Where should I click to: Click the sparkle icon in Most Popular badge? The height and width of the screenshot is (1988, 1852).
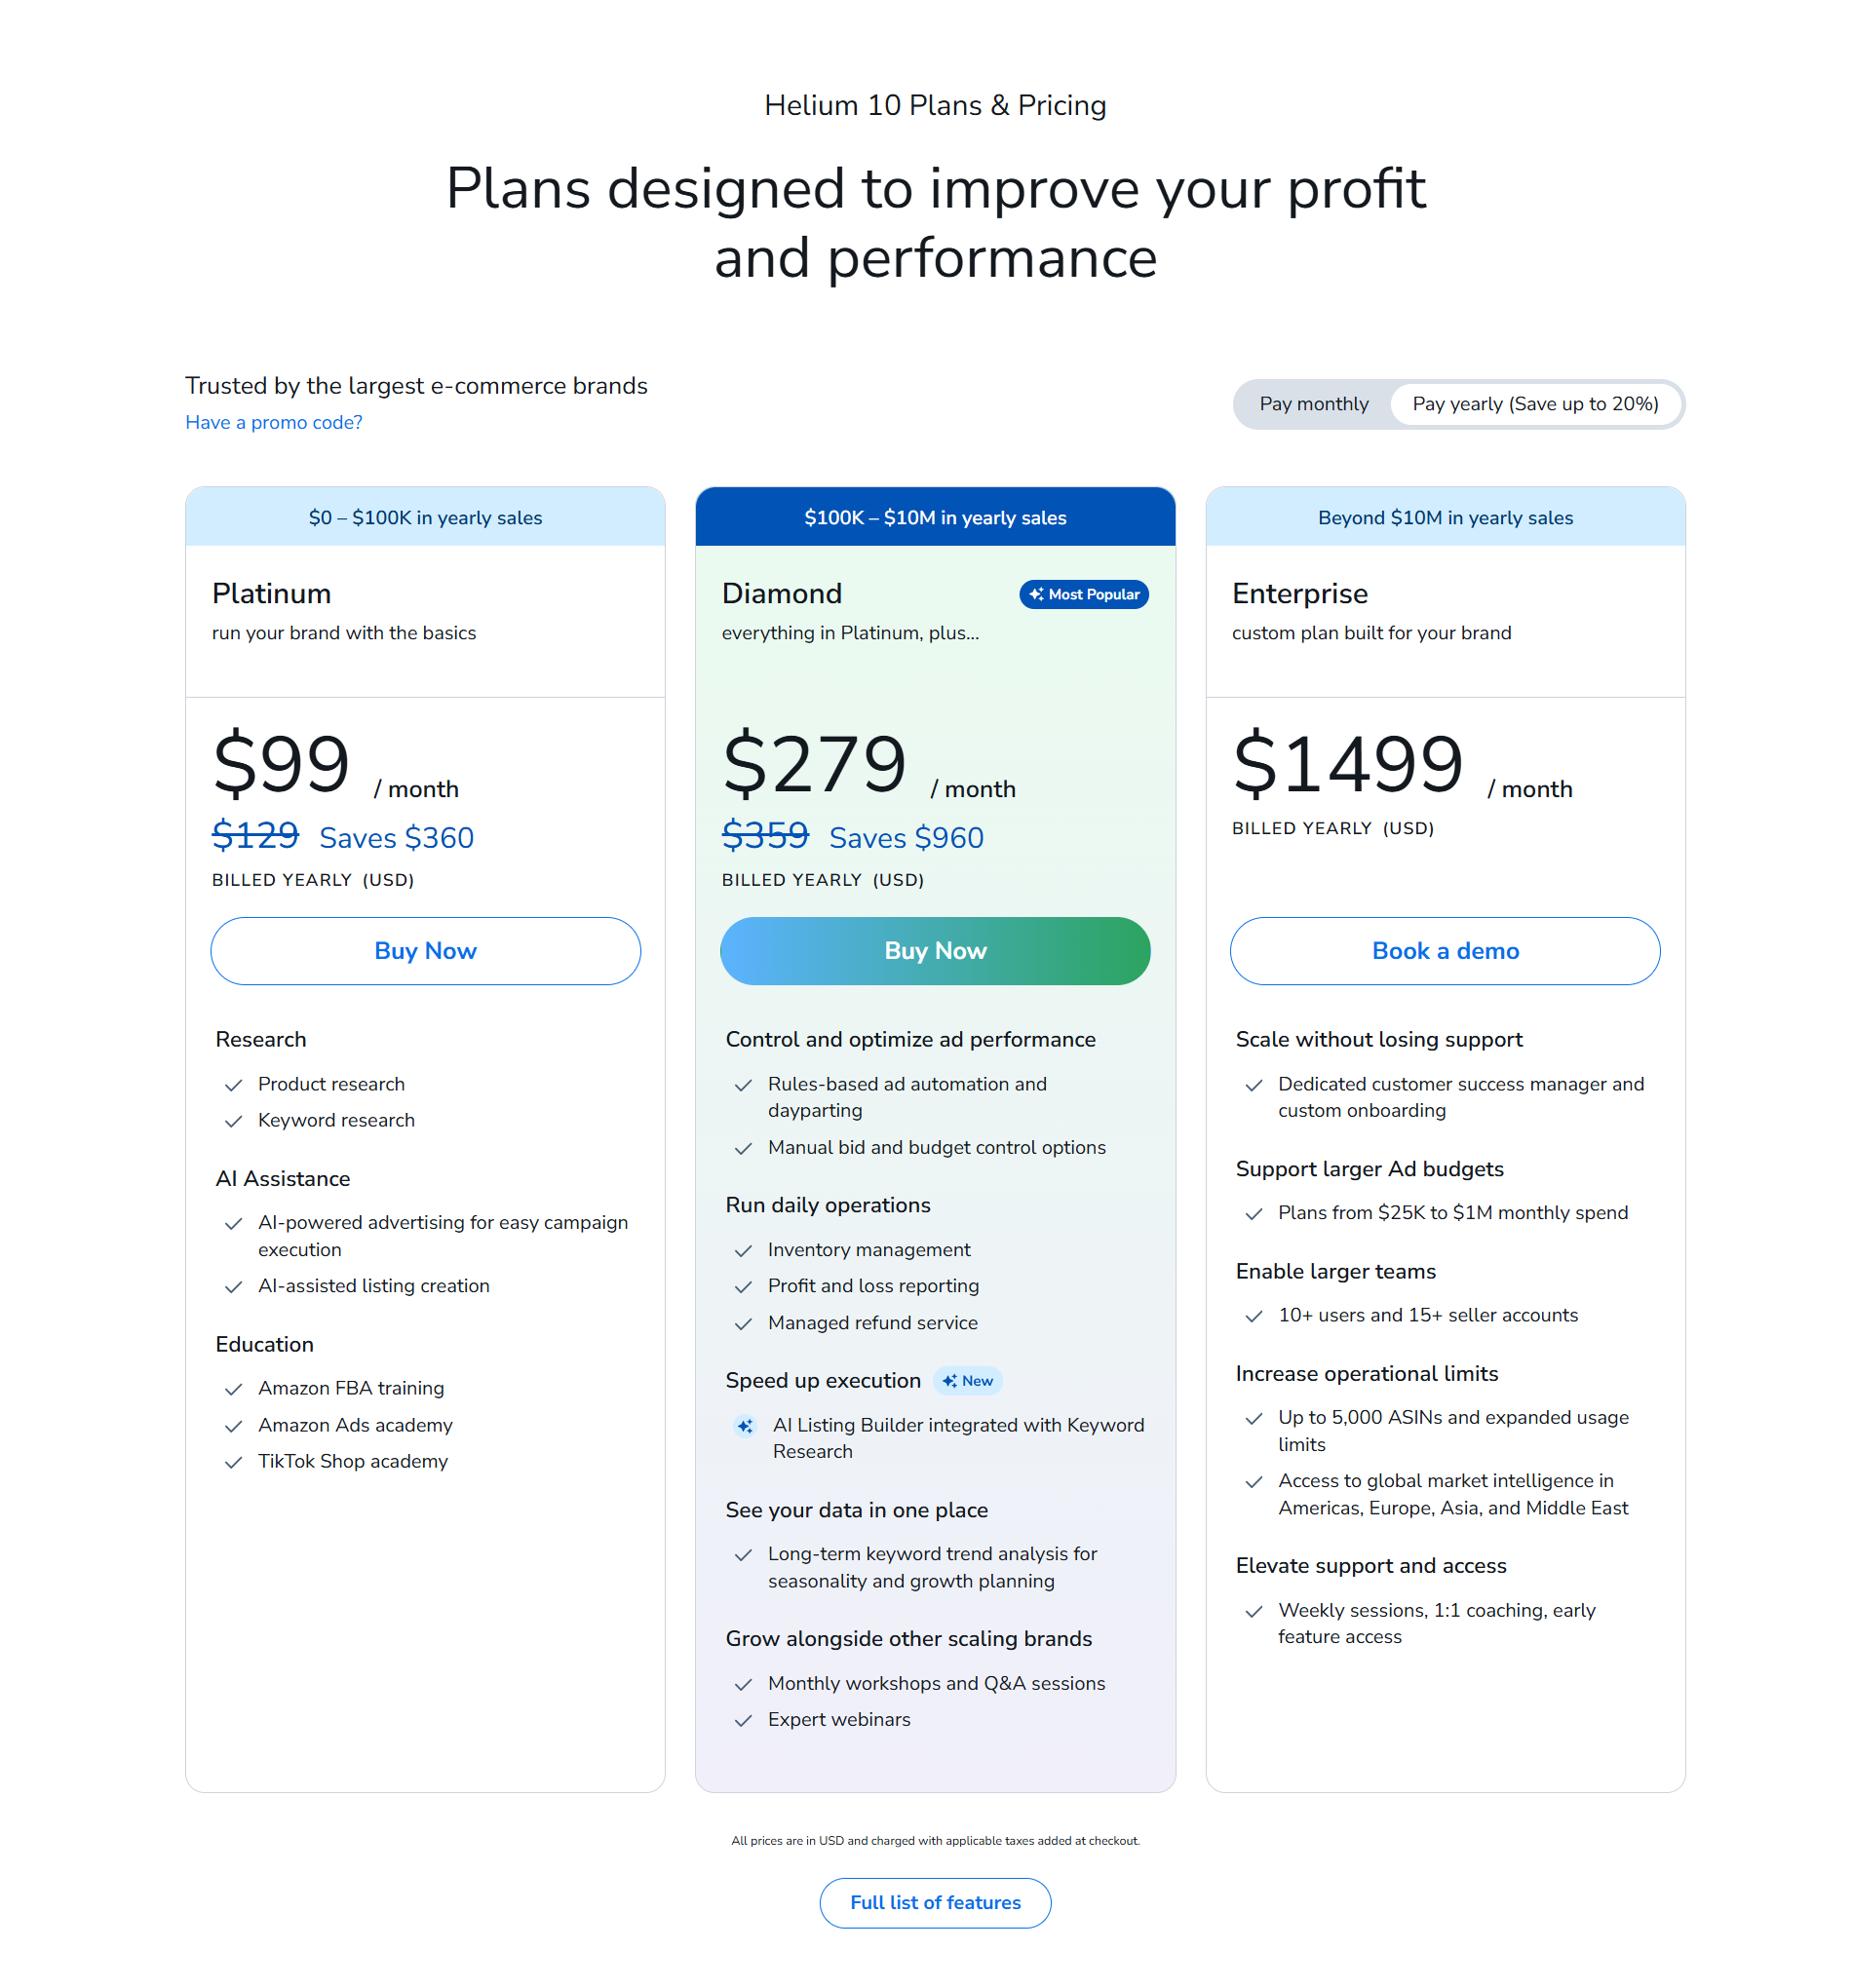1035,594
